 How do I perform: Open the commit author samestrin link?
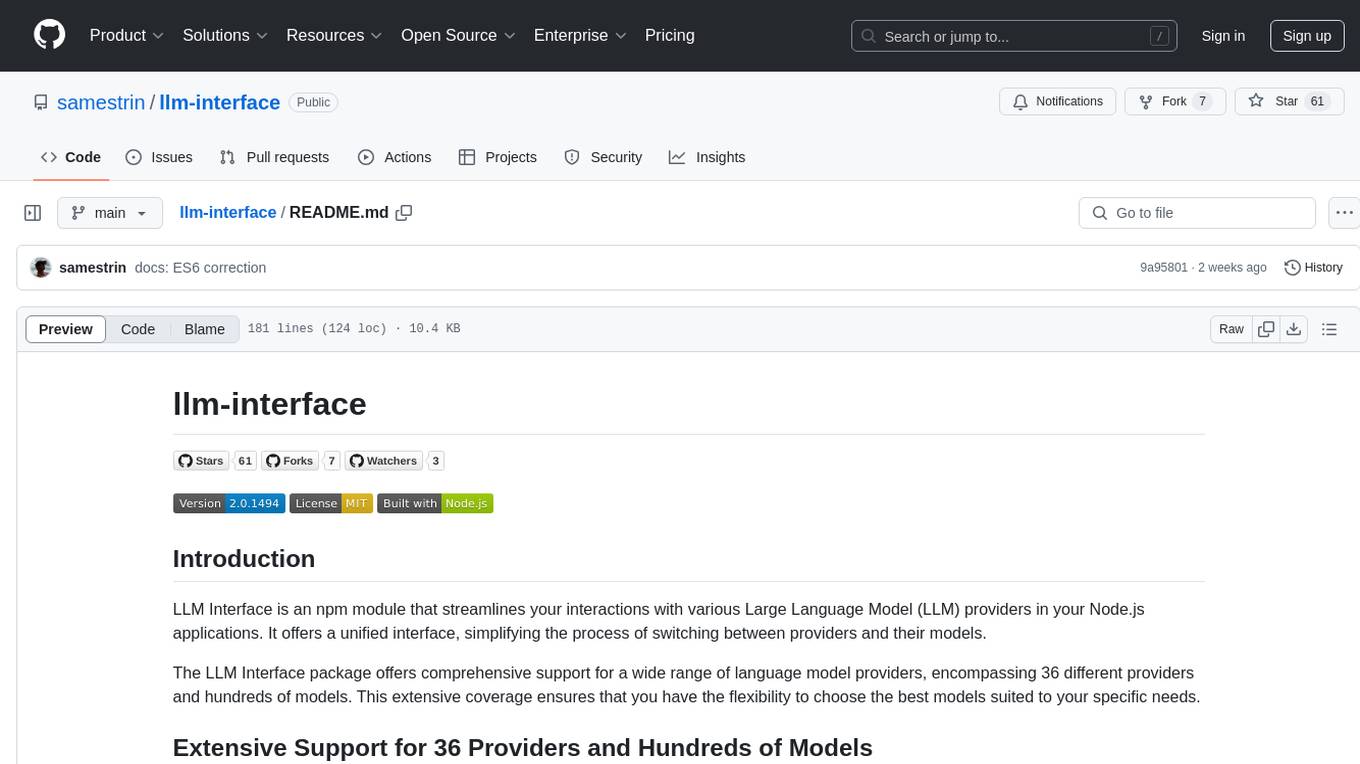[x=93, y=268]
